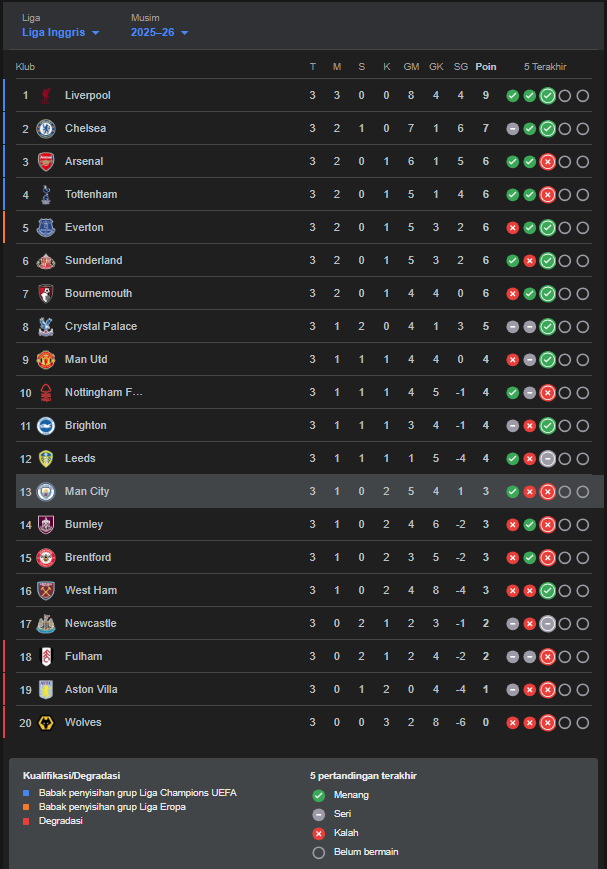Open the Tottenham team name link
The width and height of the screenshot is (607, 869).
tap(91, 195)
